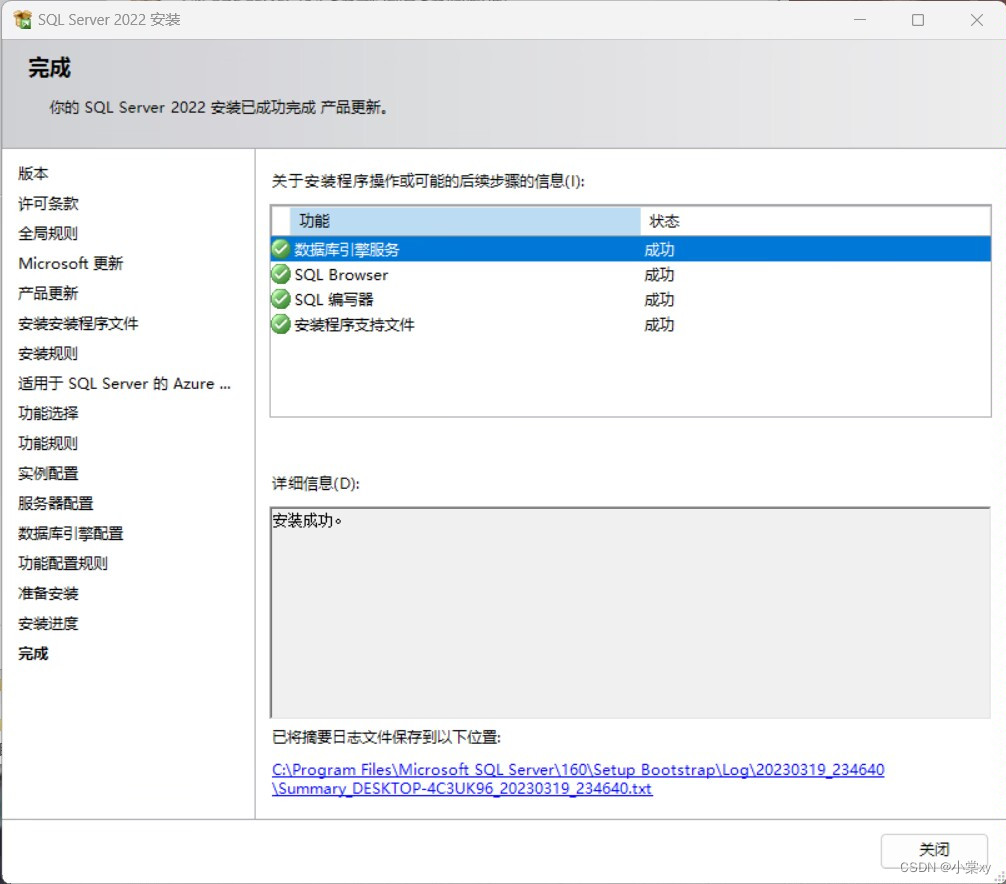
Task: Select the SQL 编写器 row
Action: [x=631, y=299]
